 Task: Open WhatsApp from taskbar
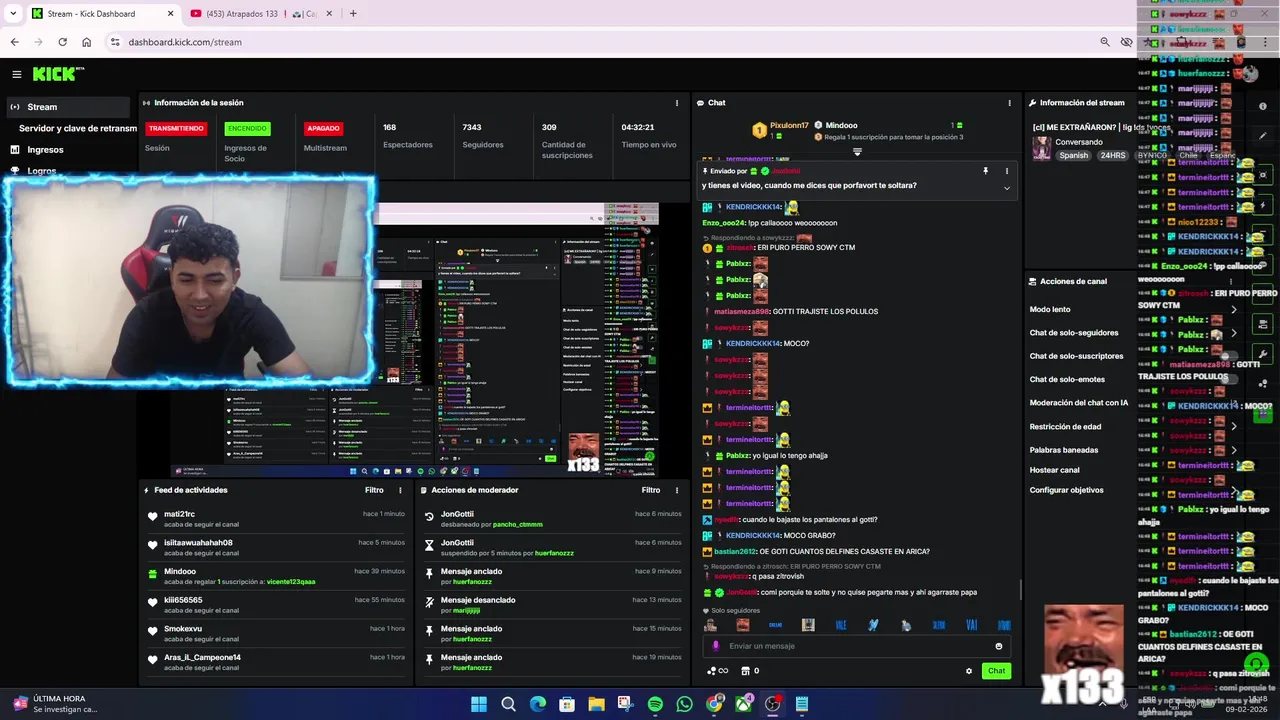pos(684,704)
